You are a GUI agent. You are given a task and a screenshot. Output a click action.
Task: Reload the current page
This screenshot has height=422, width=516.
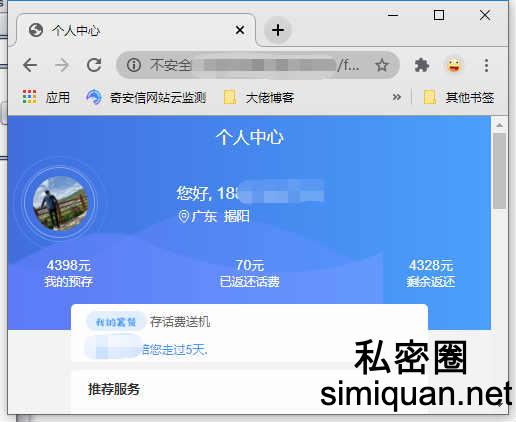point(94,65)
